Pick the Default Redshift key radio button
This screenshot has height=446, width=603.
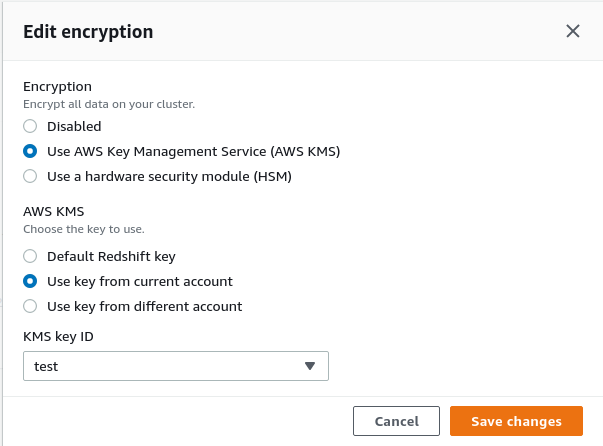[30, 257]
